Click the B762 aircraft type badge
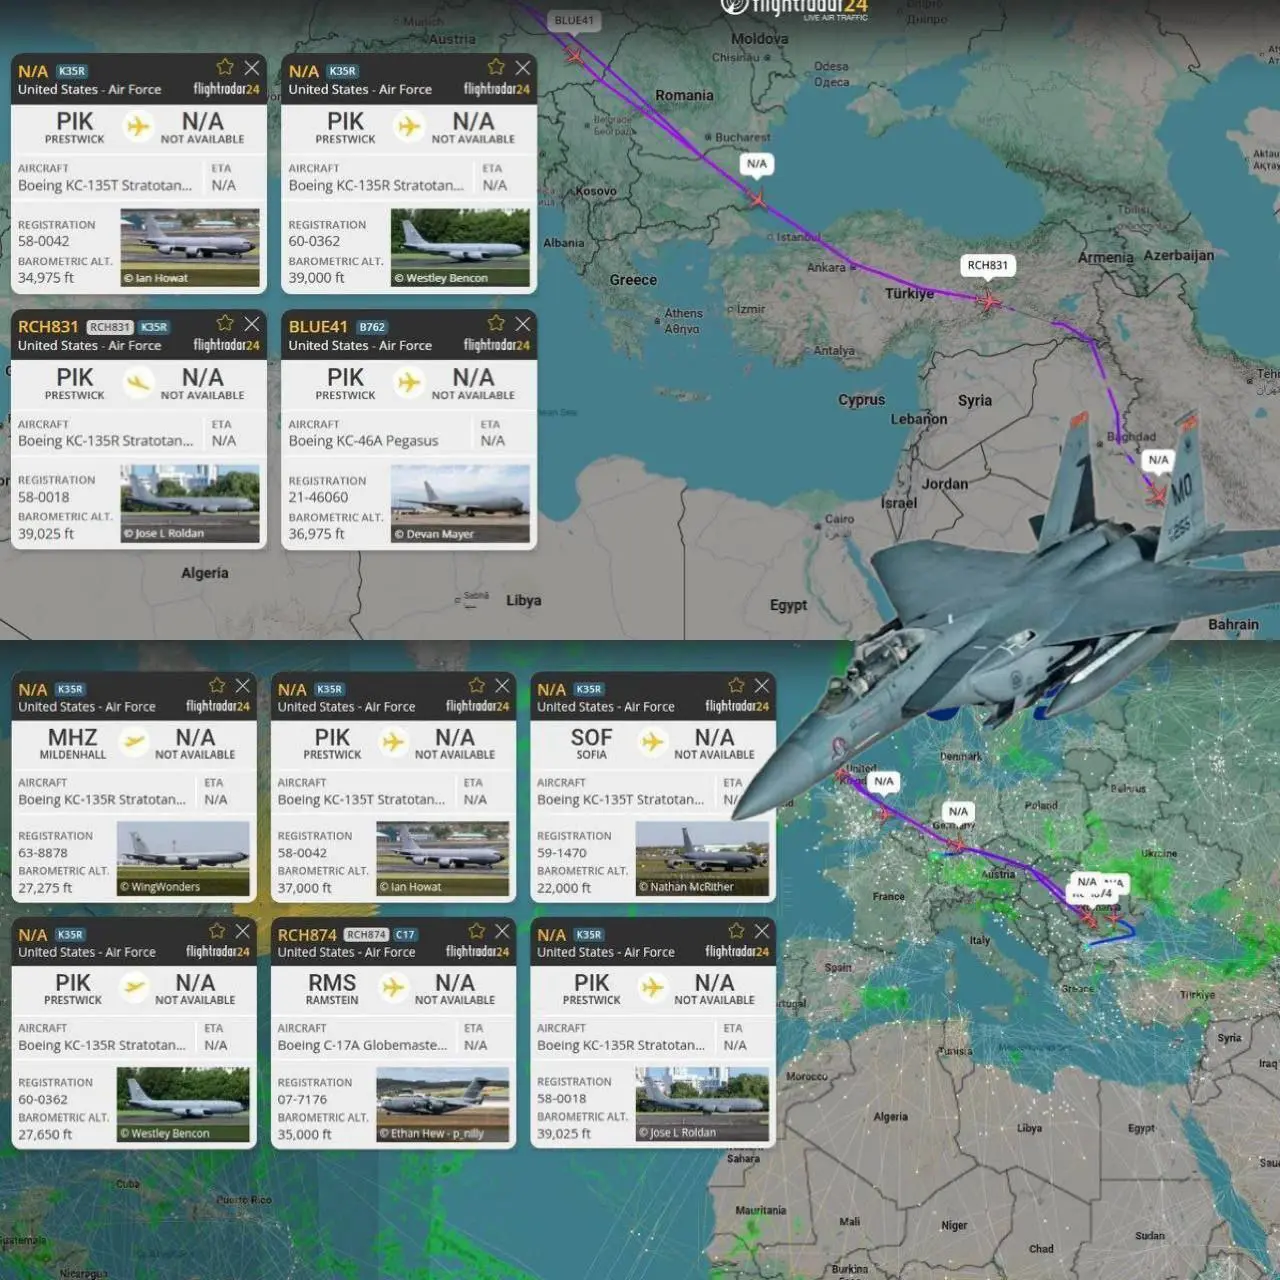Viewport: 1280px width, 1280px height. 372,327
